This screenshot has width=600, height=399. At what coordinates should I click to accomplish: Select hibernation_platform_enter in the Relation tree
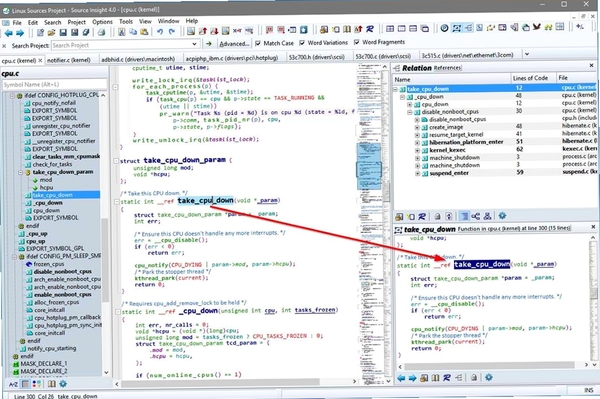tap(466, 142)
